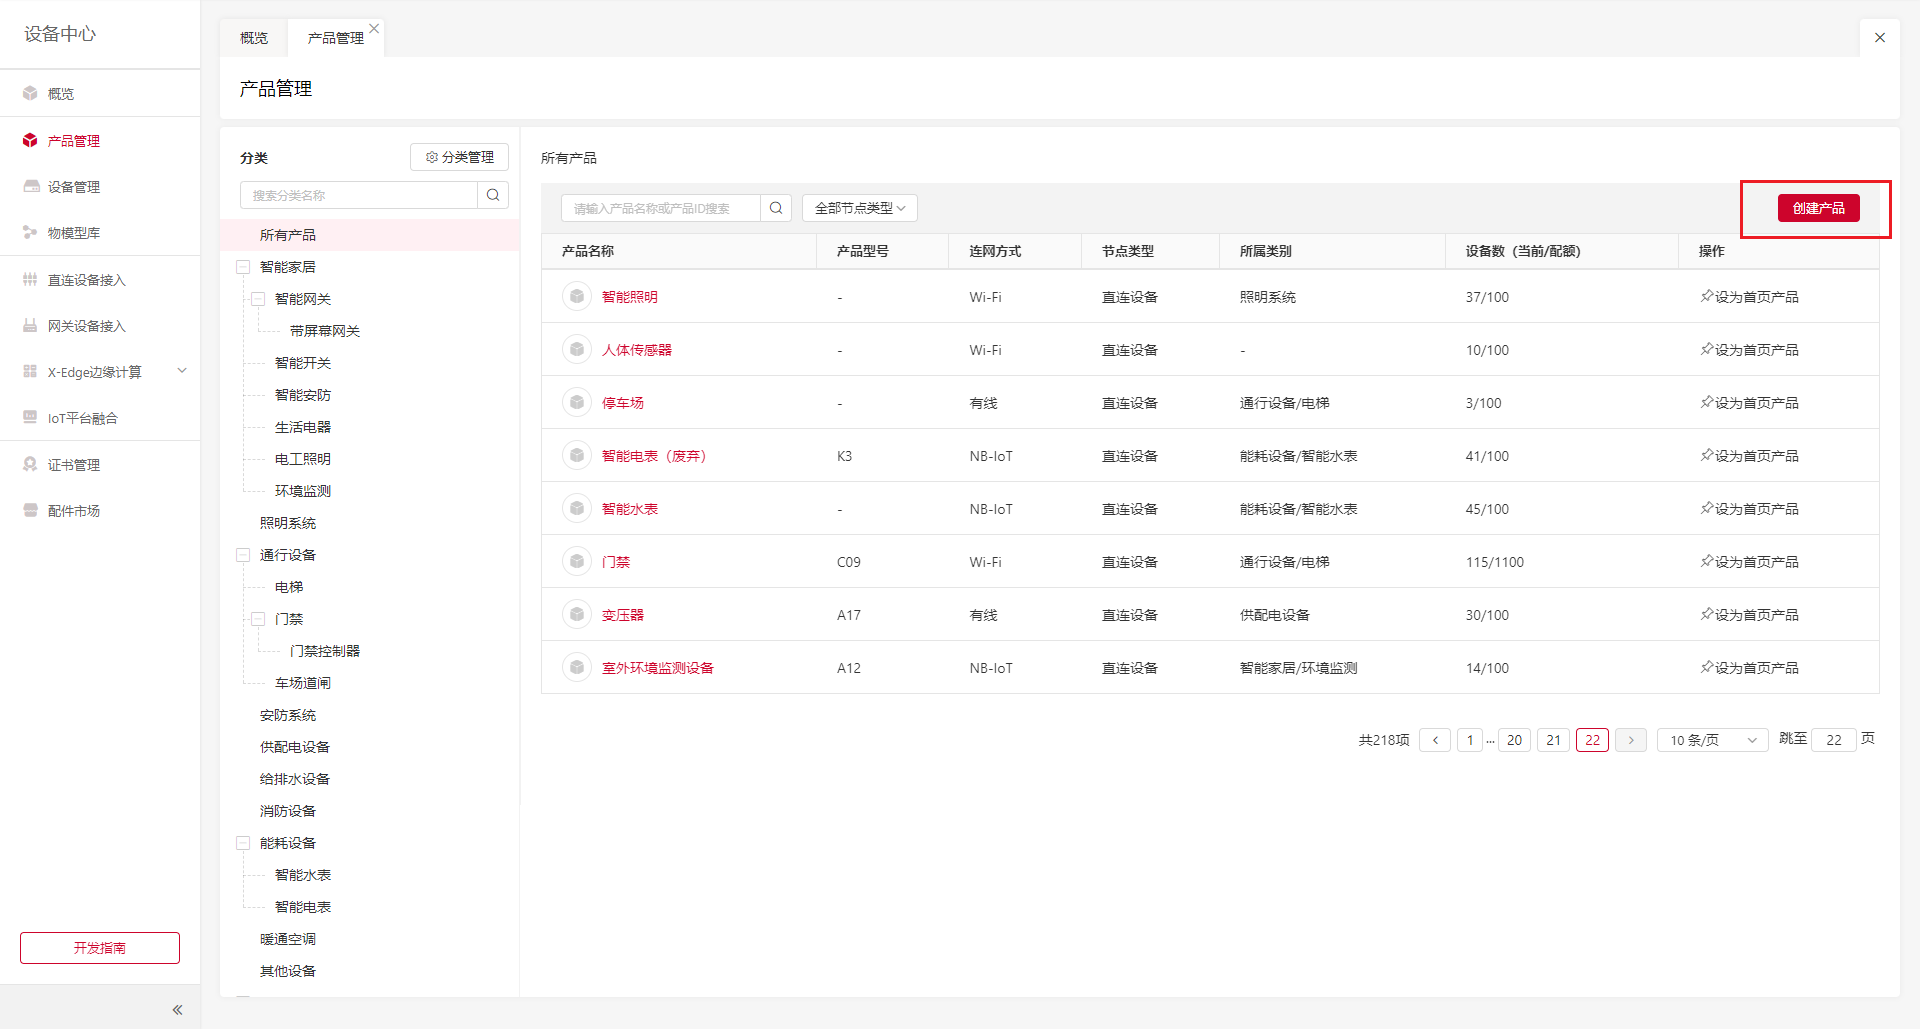The image size is (1920, 1029).
Task: Click the 变压器 product thumbnail icon
Action: pos(577,615)
